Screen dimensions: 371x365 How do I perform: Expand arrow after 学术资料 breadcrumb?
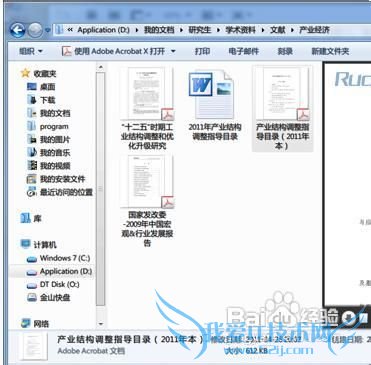263,30
